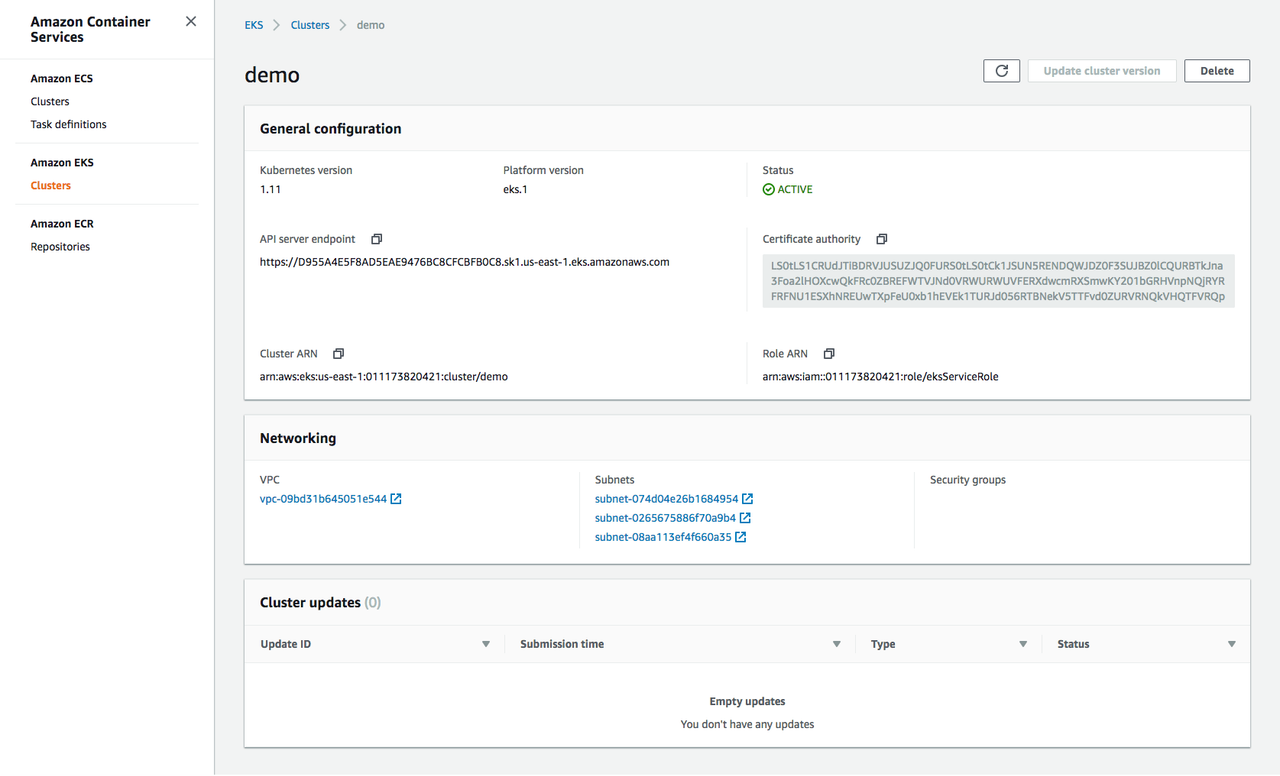1280x776 pixels.
Task: Click the Update cluster version button
Action: (x=1102, y=71)
